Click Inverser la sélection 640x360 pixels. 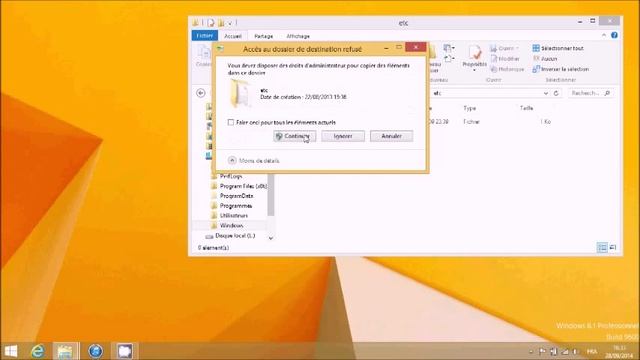560,69
